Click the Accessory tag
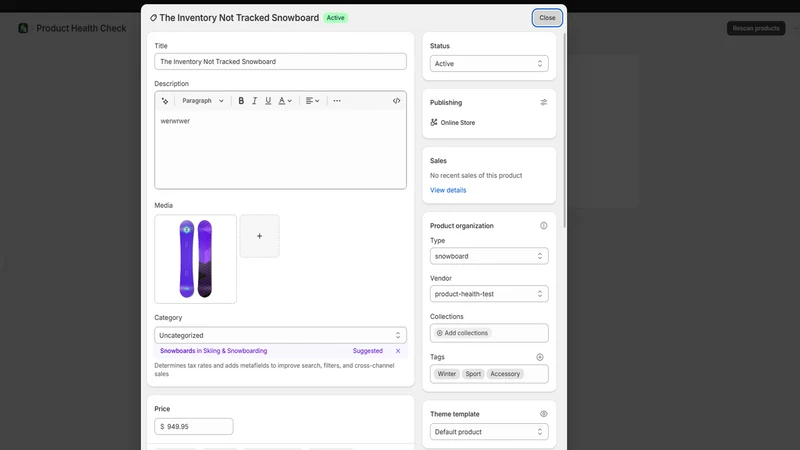Image resolution: width=800 pixels, height=450 pixels. tap(505, 374)
